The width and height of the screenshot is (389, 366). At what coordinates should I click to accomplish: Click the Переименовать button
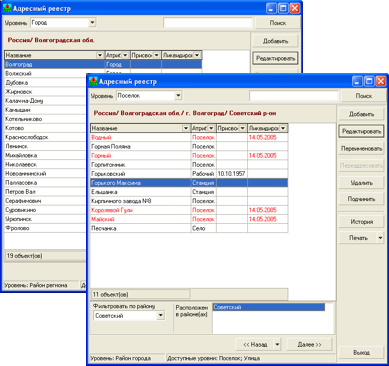(x=361, y=149)
